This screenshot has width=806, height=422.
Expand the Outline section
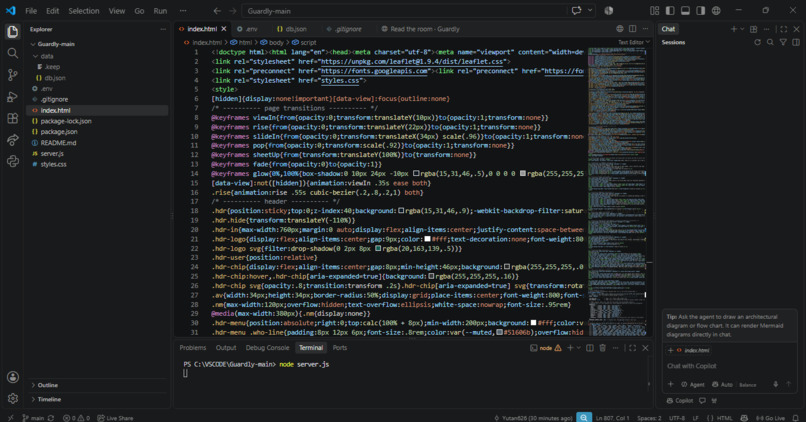(47, 385)
